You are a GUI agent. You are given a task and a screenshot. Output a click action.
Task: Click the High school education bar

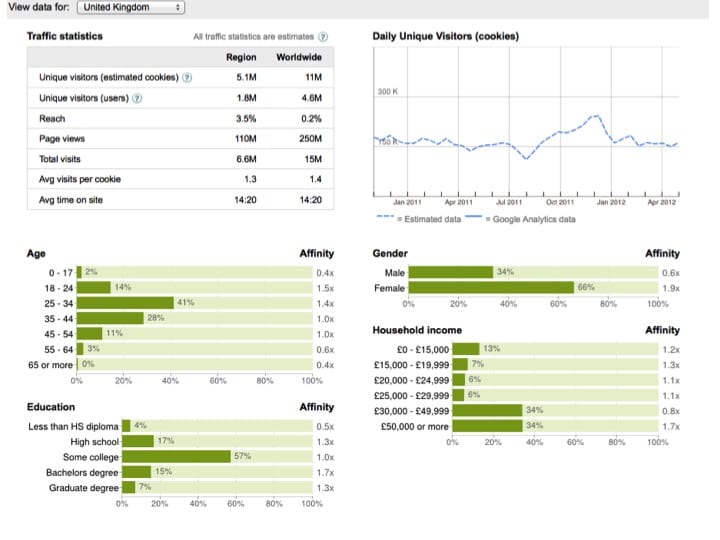(137, 441)
